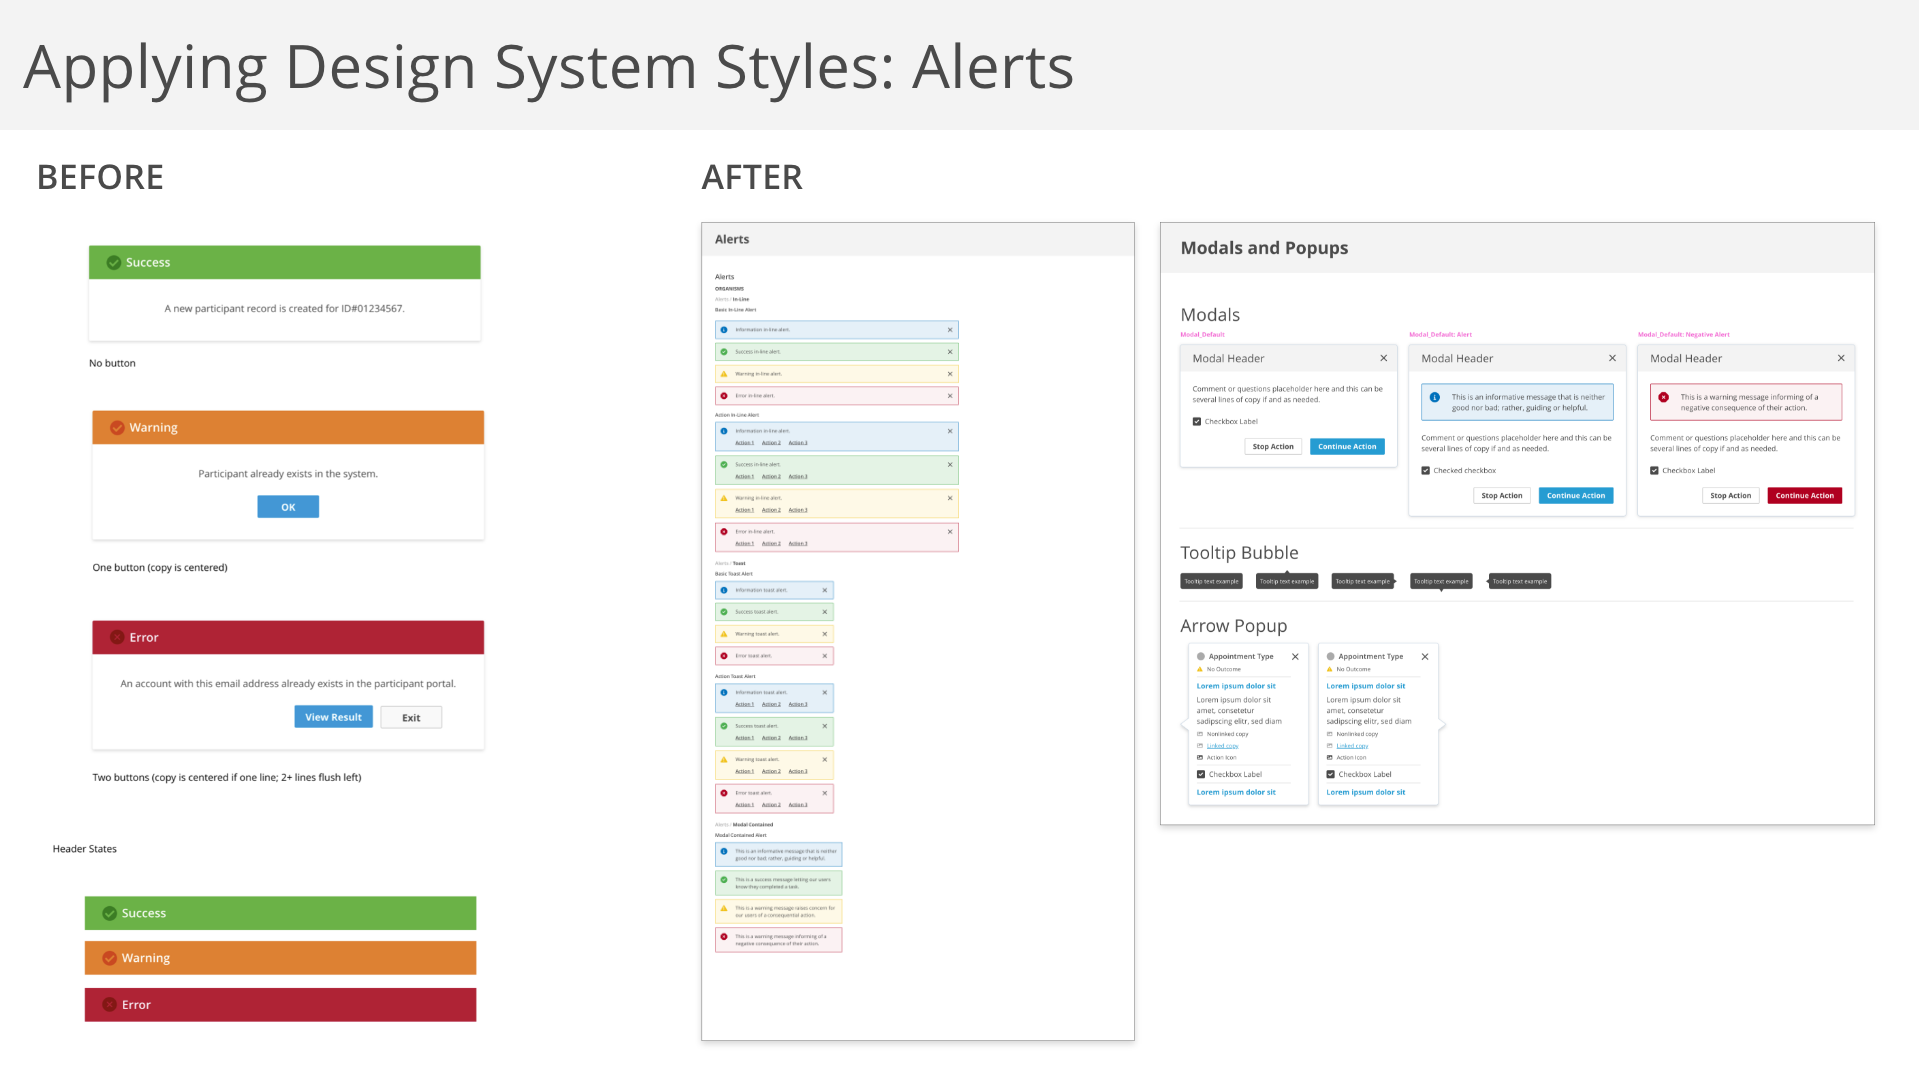Uncheck the Checked checkbox option
This screenshot has height=1080, width=1920.
pyautogui.click(x=1426, y=471)
